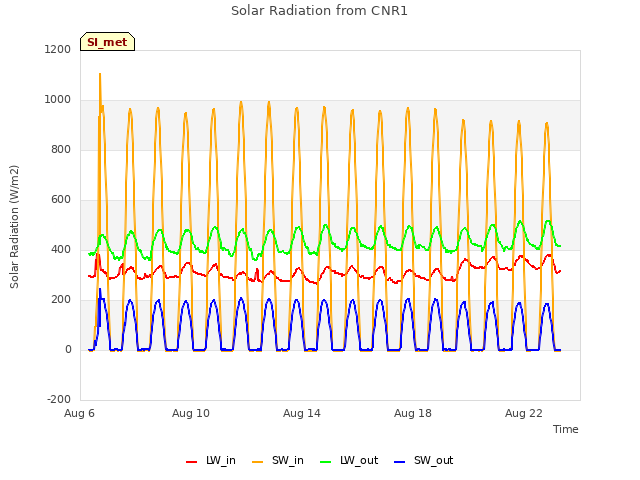Viewport: 640px width, 480px height.
Task: Click the '1000' y-axis tick label
Action: (x=58, y=100)
